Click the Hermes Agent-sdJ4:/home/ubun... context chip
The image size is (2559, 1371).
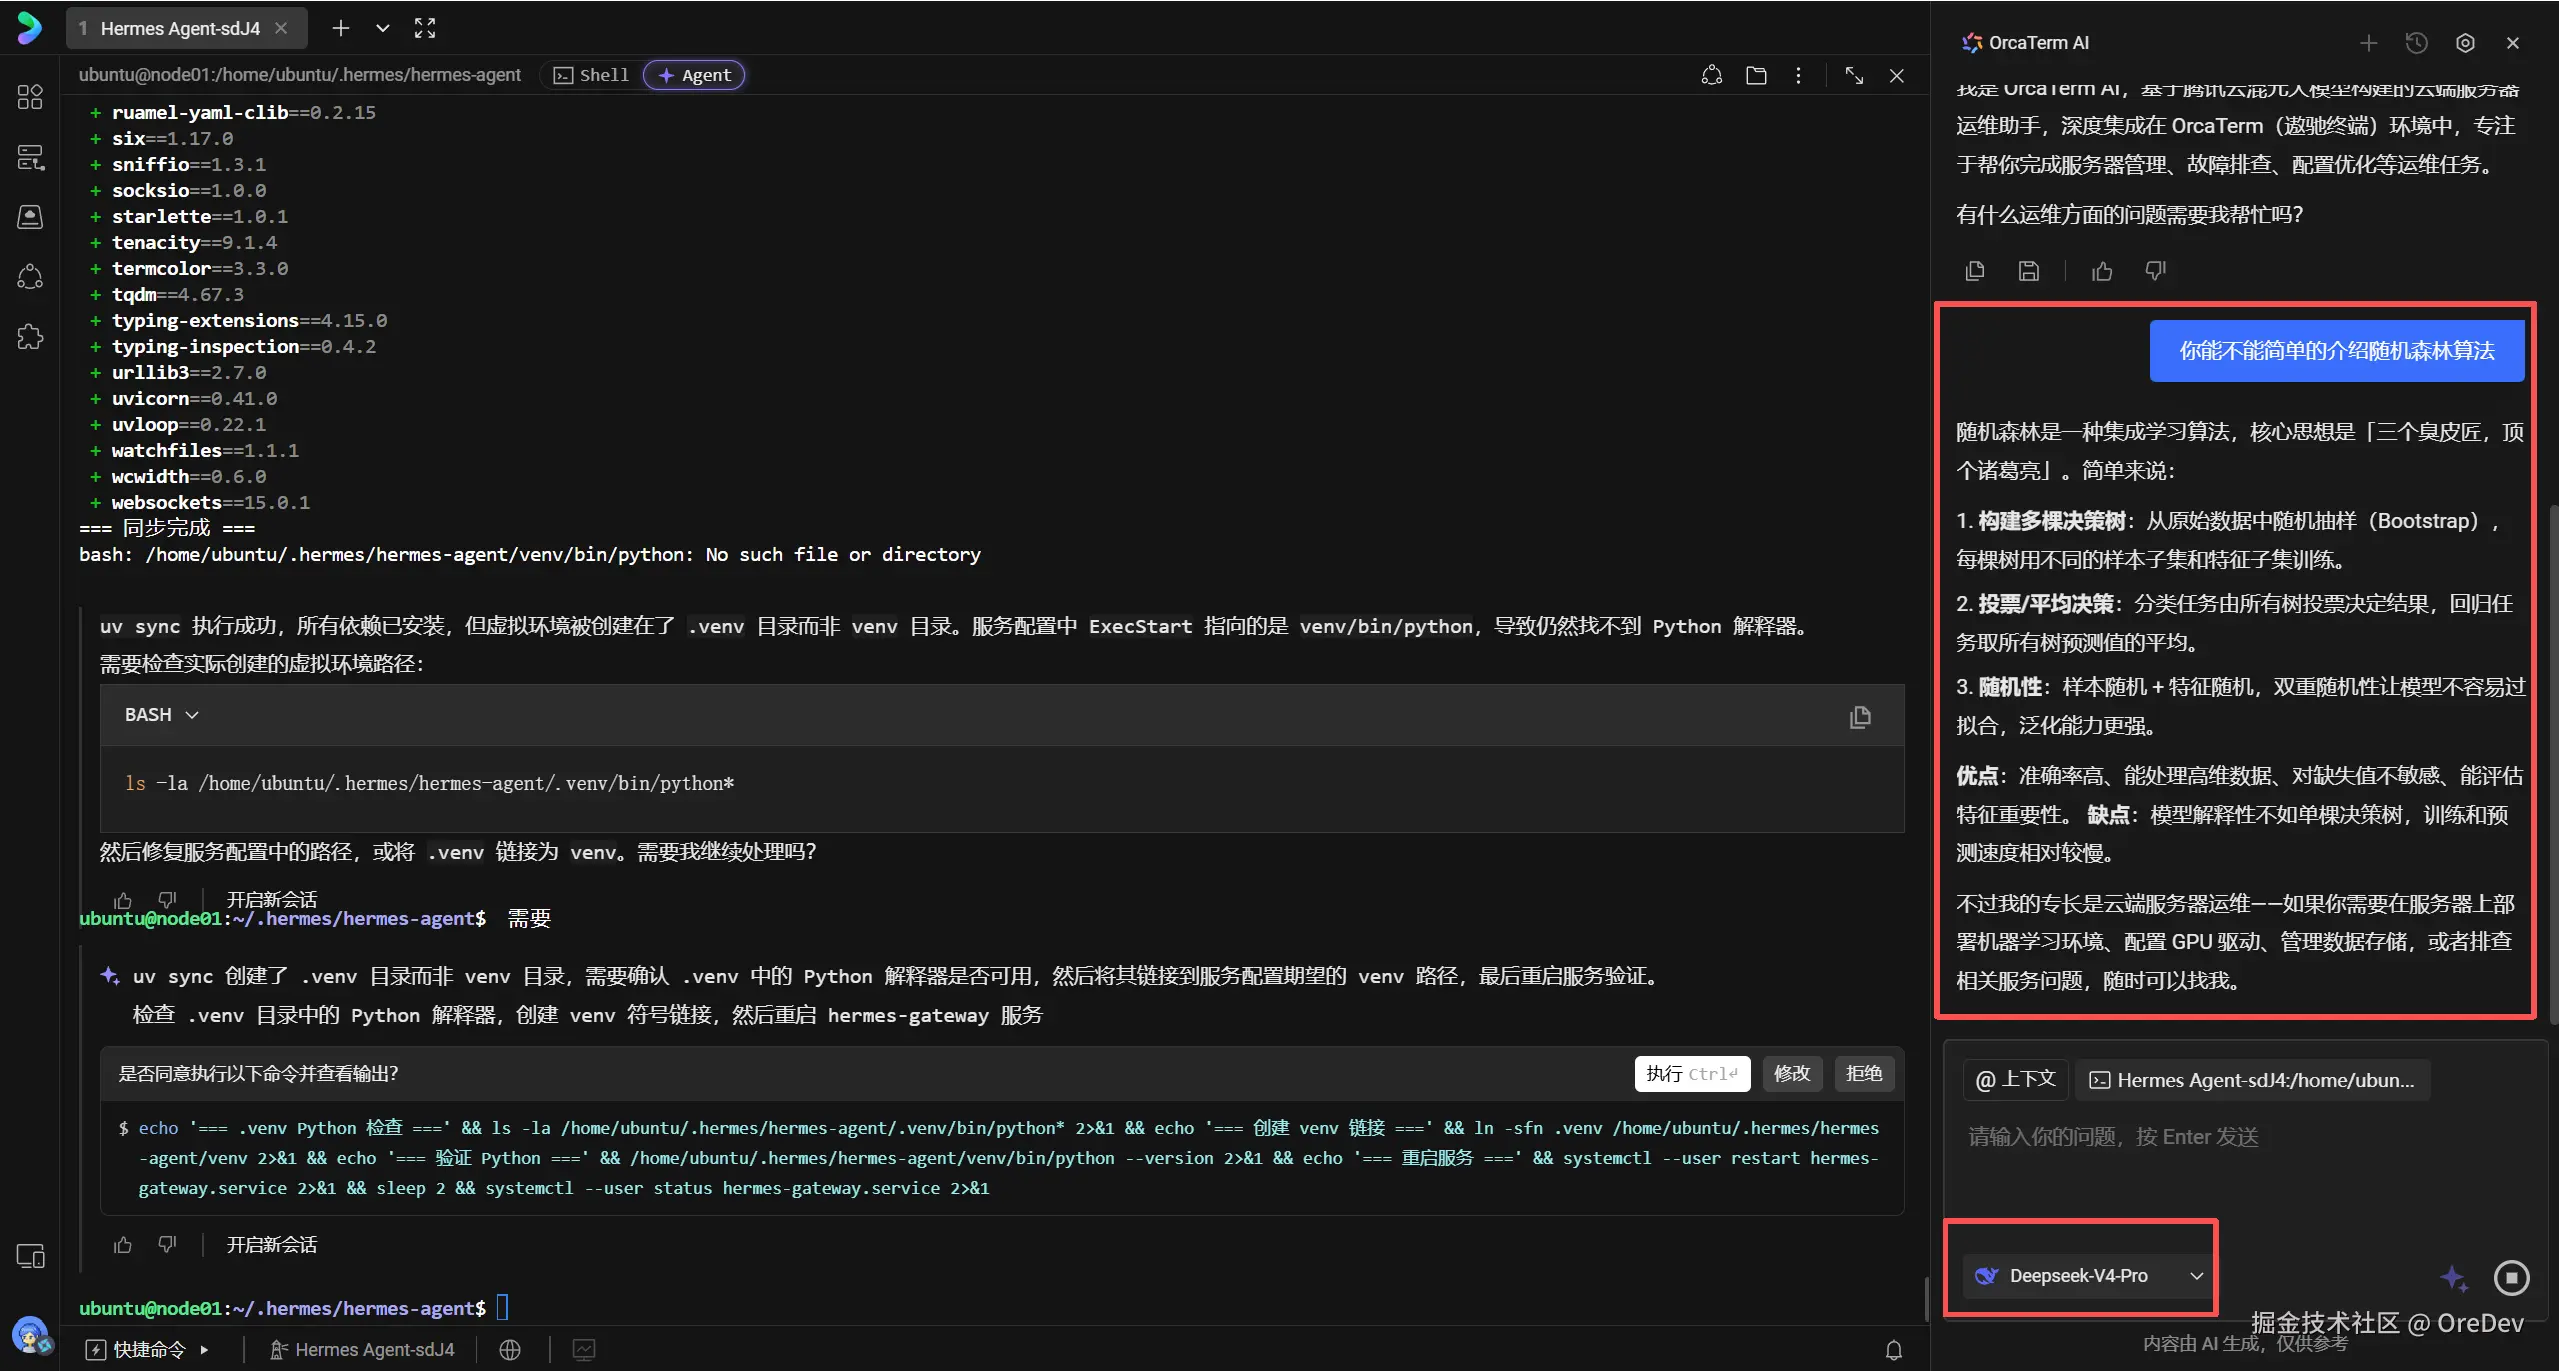2253,1080
